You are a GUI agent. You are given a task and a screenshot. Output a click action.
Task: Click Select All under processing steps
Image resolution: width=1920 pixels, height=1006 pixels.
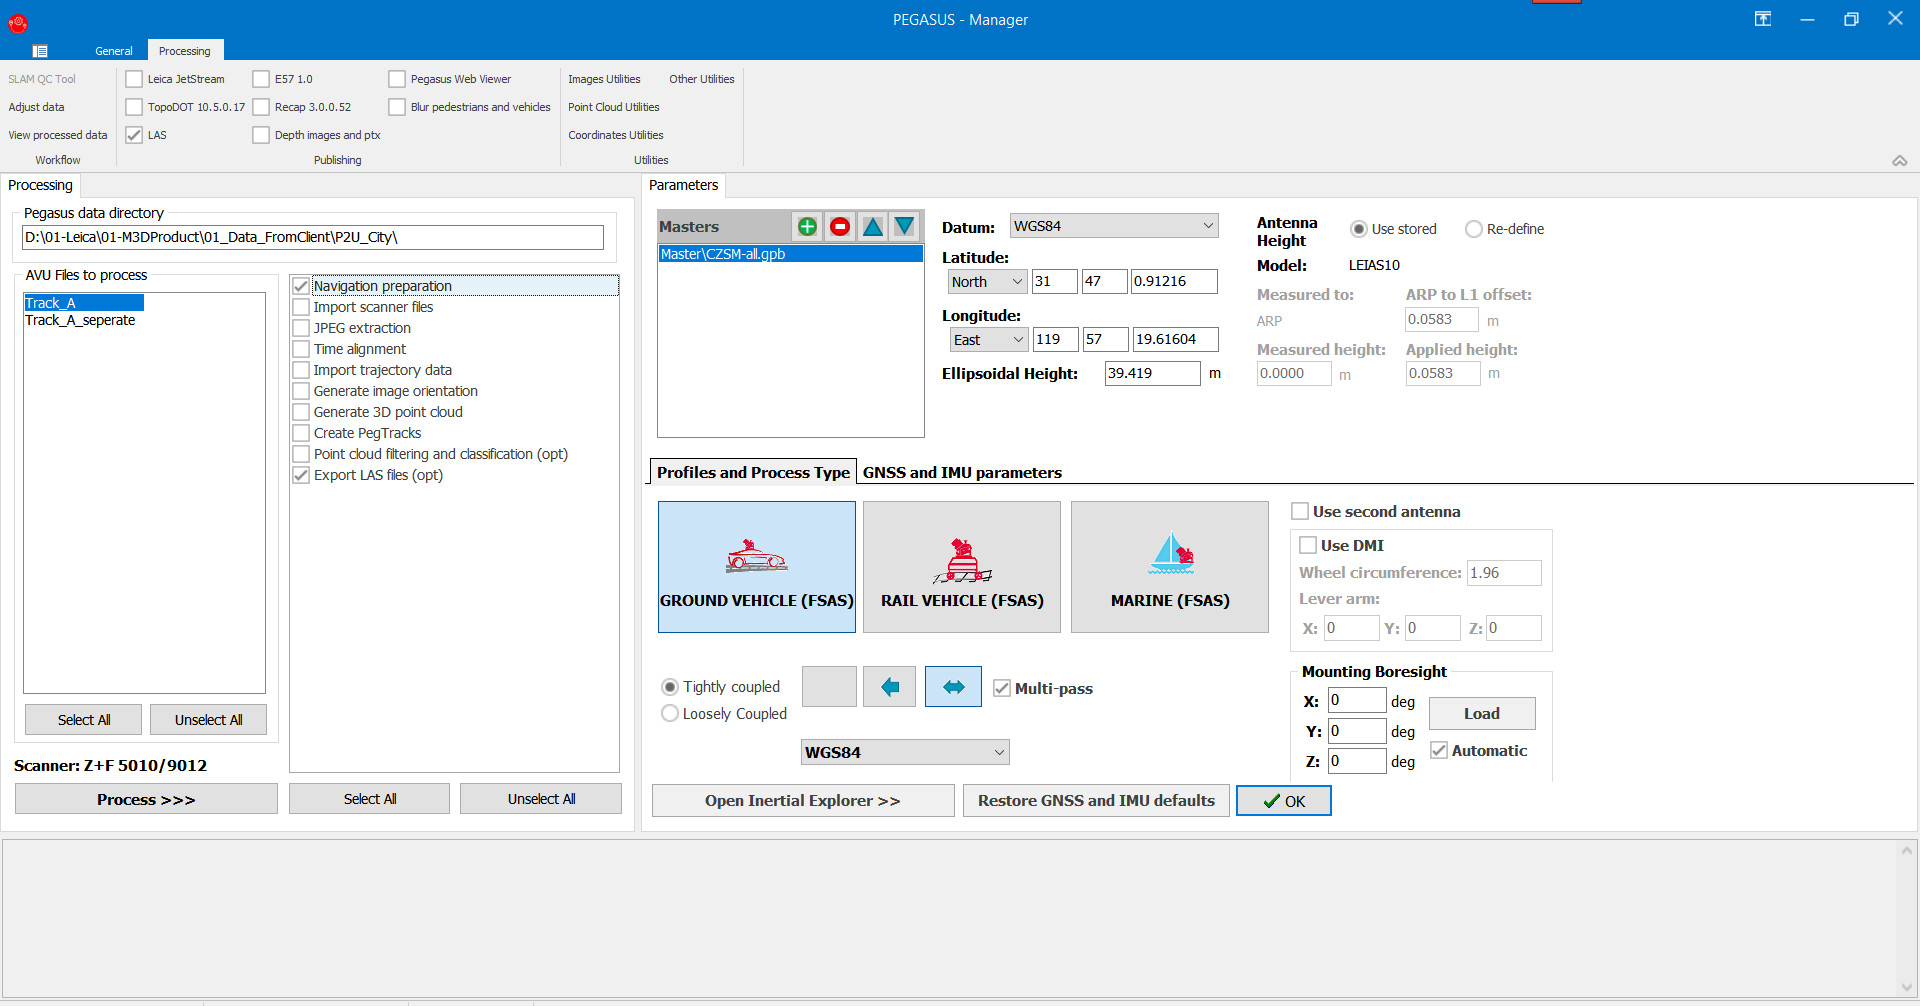[x=370, y=799]
